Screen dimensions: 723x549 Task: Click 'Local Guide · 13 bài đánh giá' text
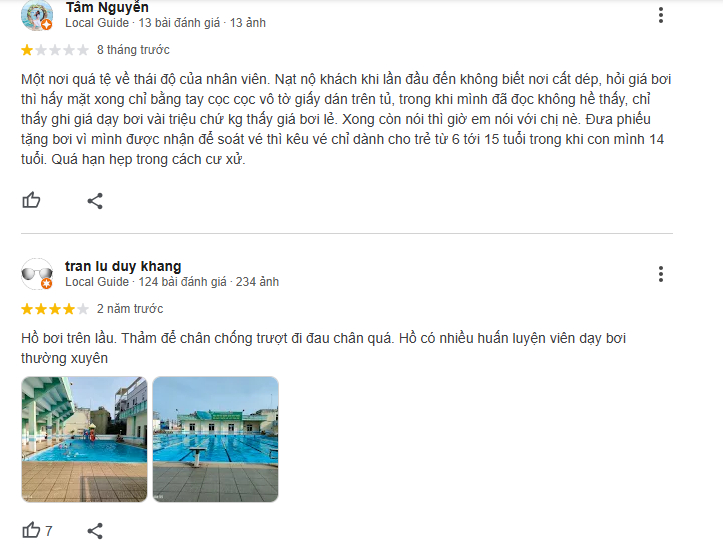[142, 23]
